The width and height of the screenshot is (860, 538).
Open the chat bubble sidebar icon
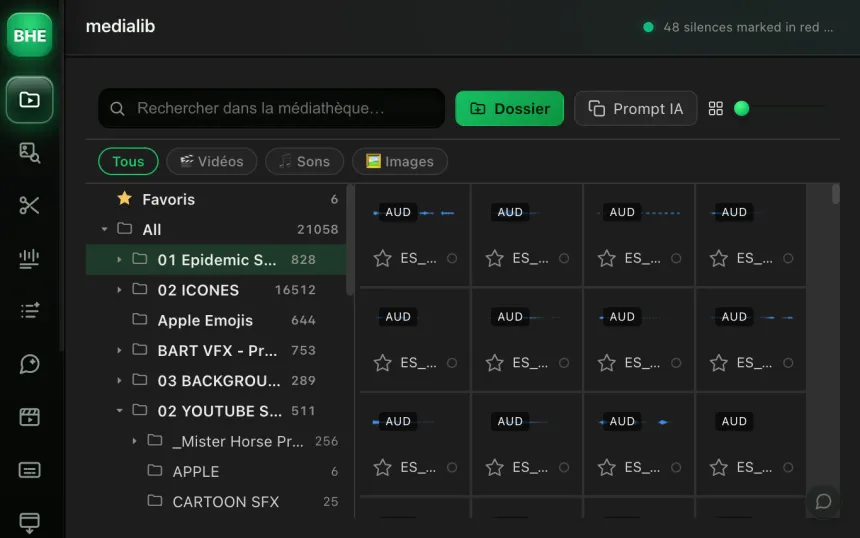click(x=29, y=364)
